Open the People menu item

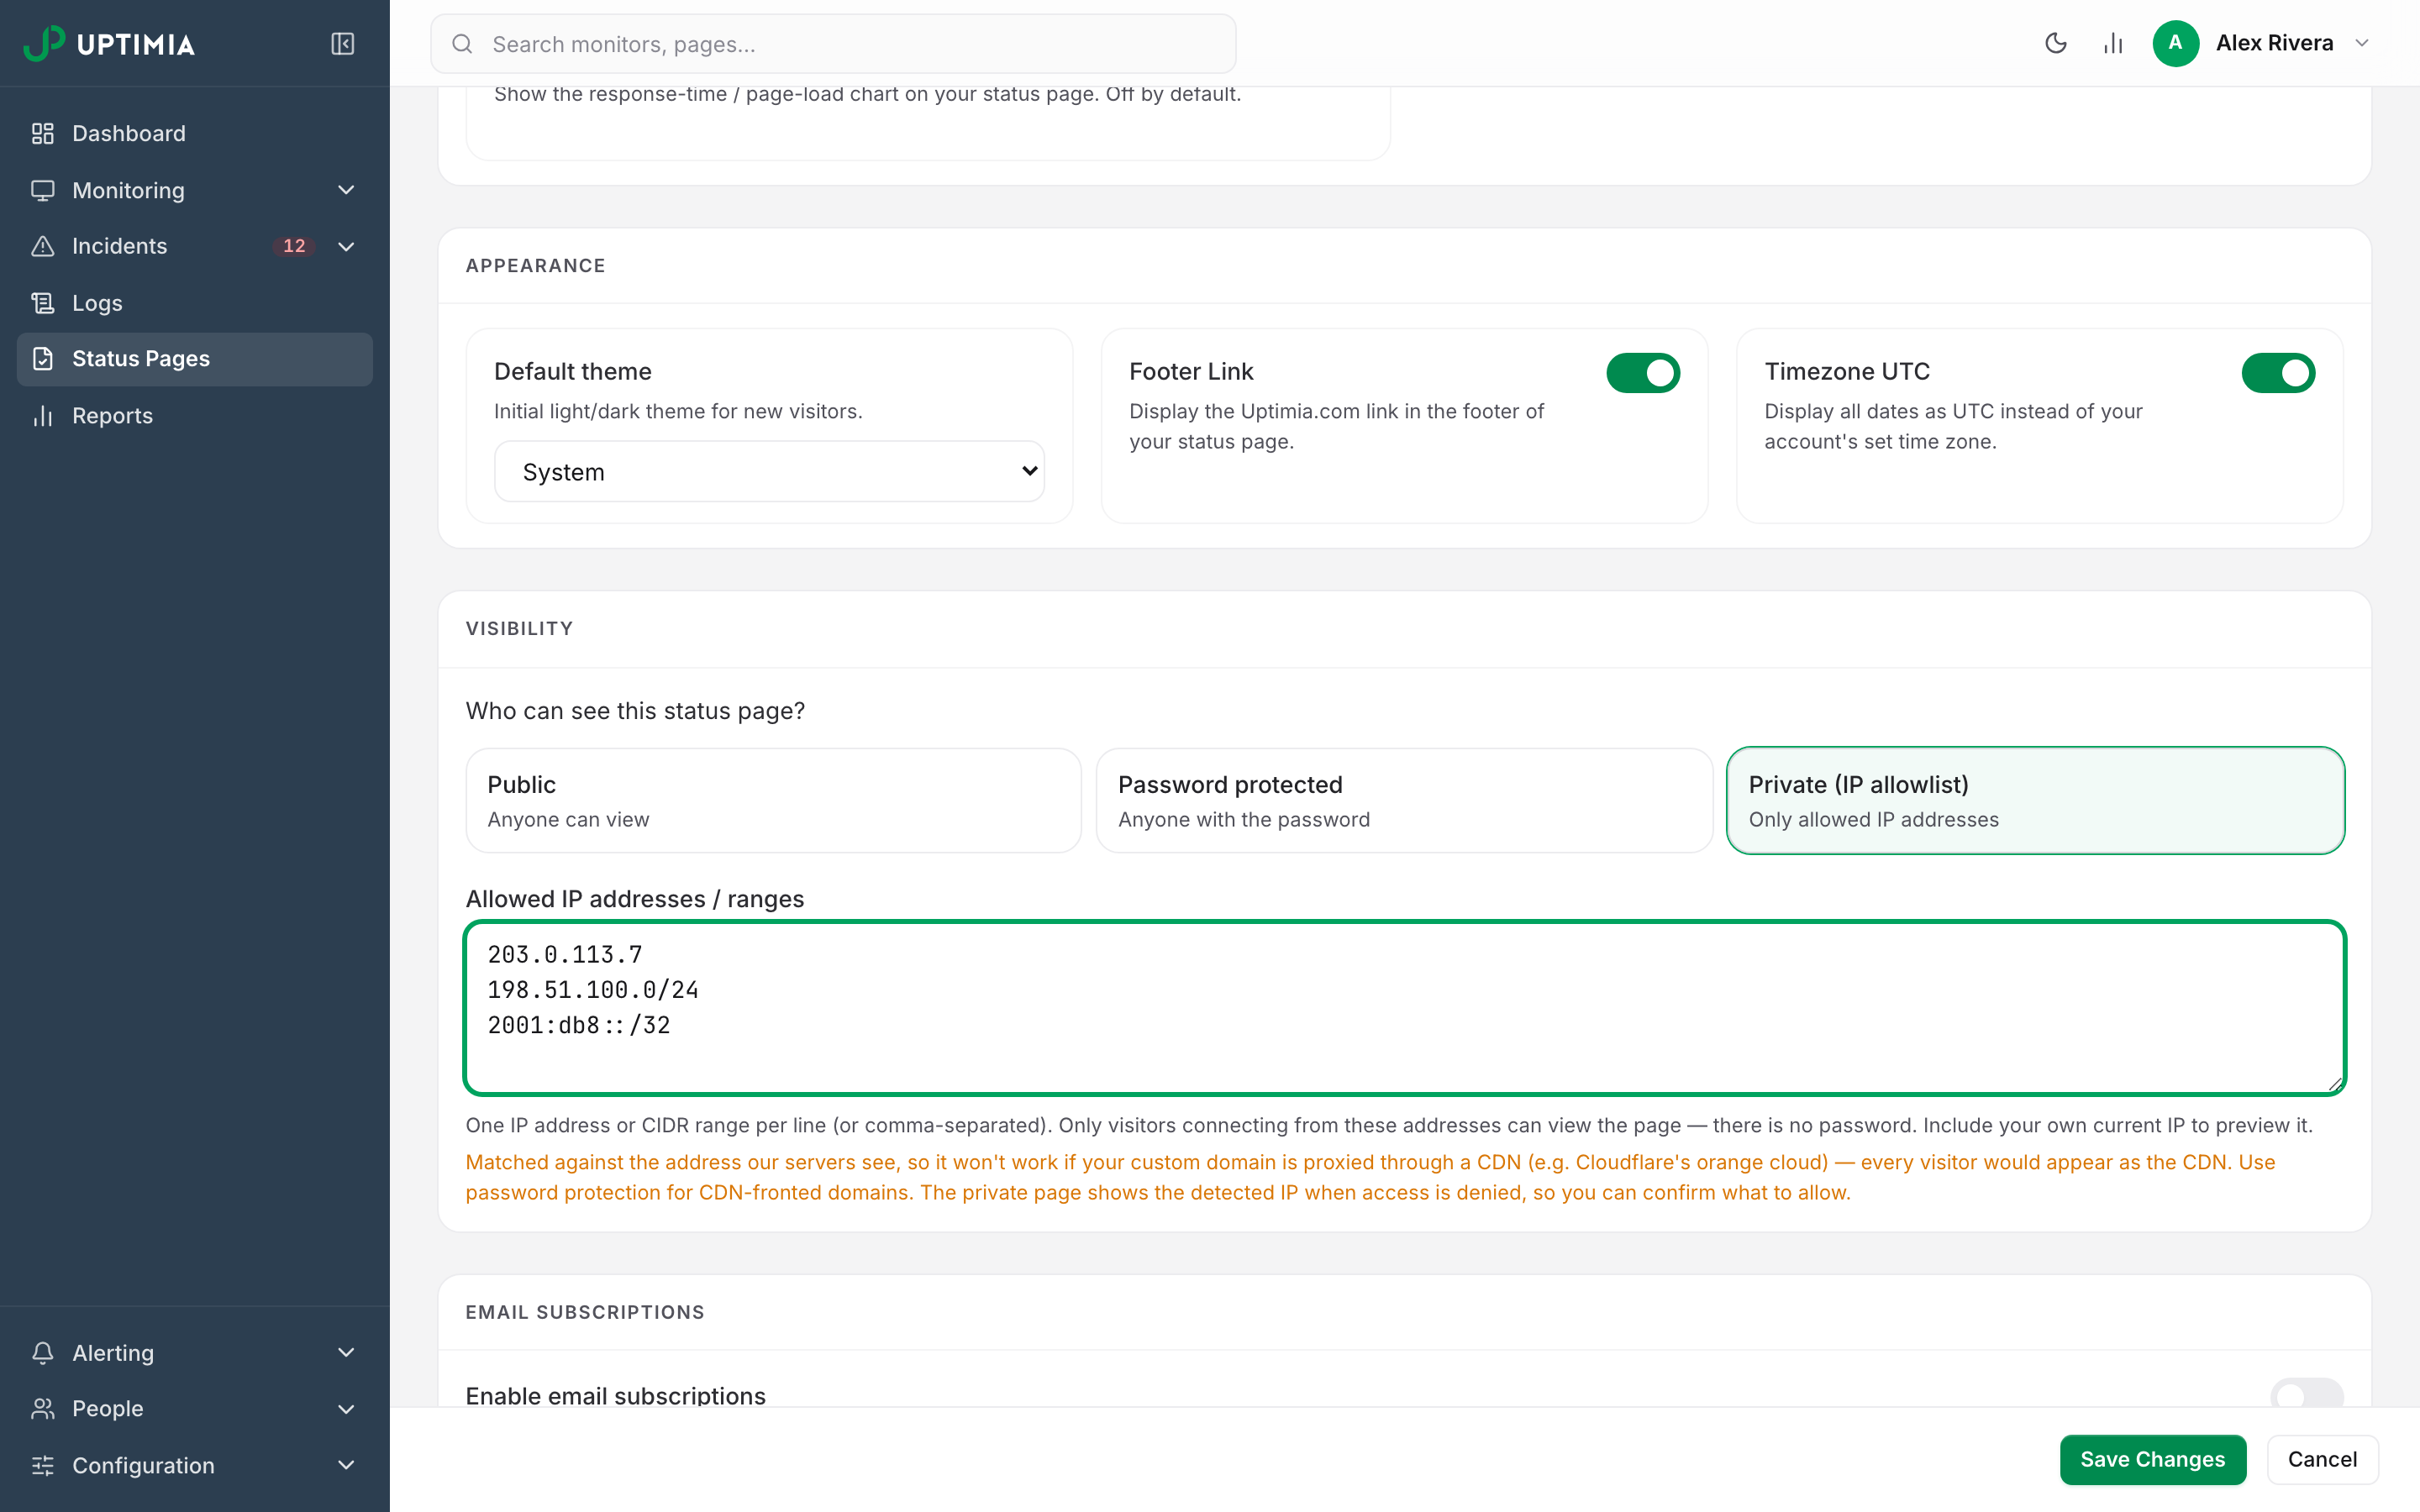click(195, 1409)
